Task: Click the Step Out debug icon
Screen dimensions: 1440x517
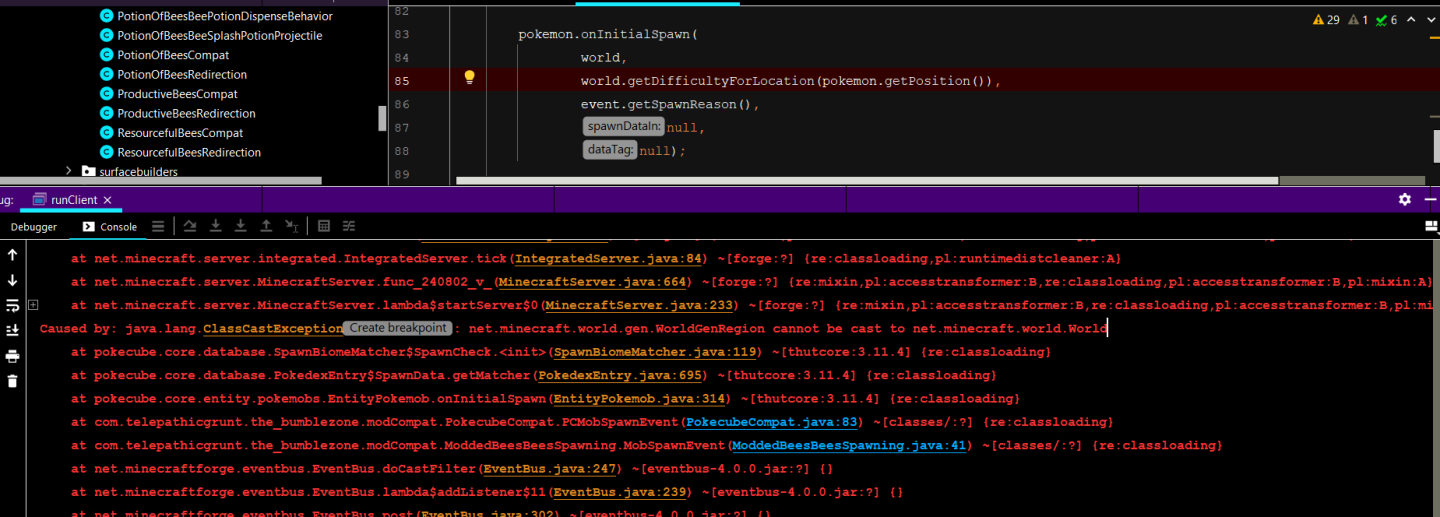Action: click(x=266, y=227)
